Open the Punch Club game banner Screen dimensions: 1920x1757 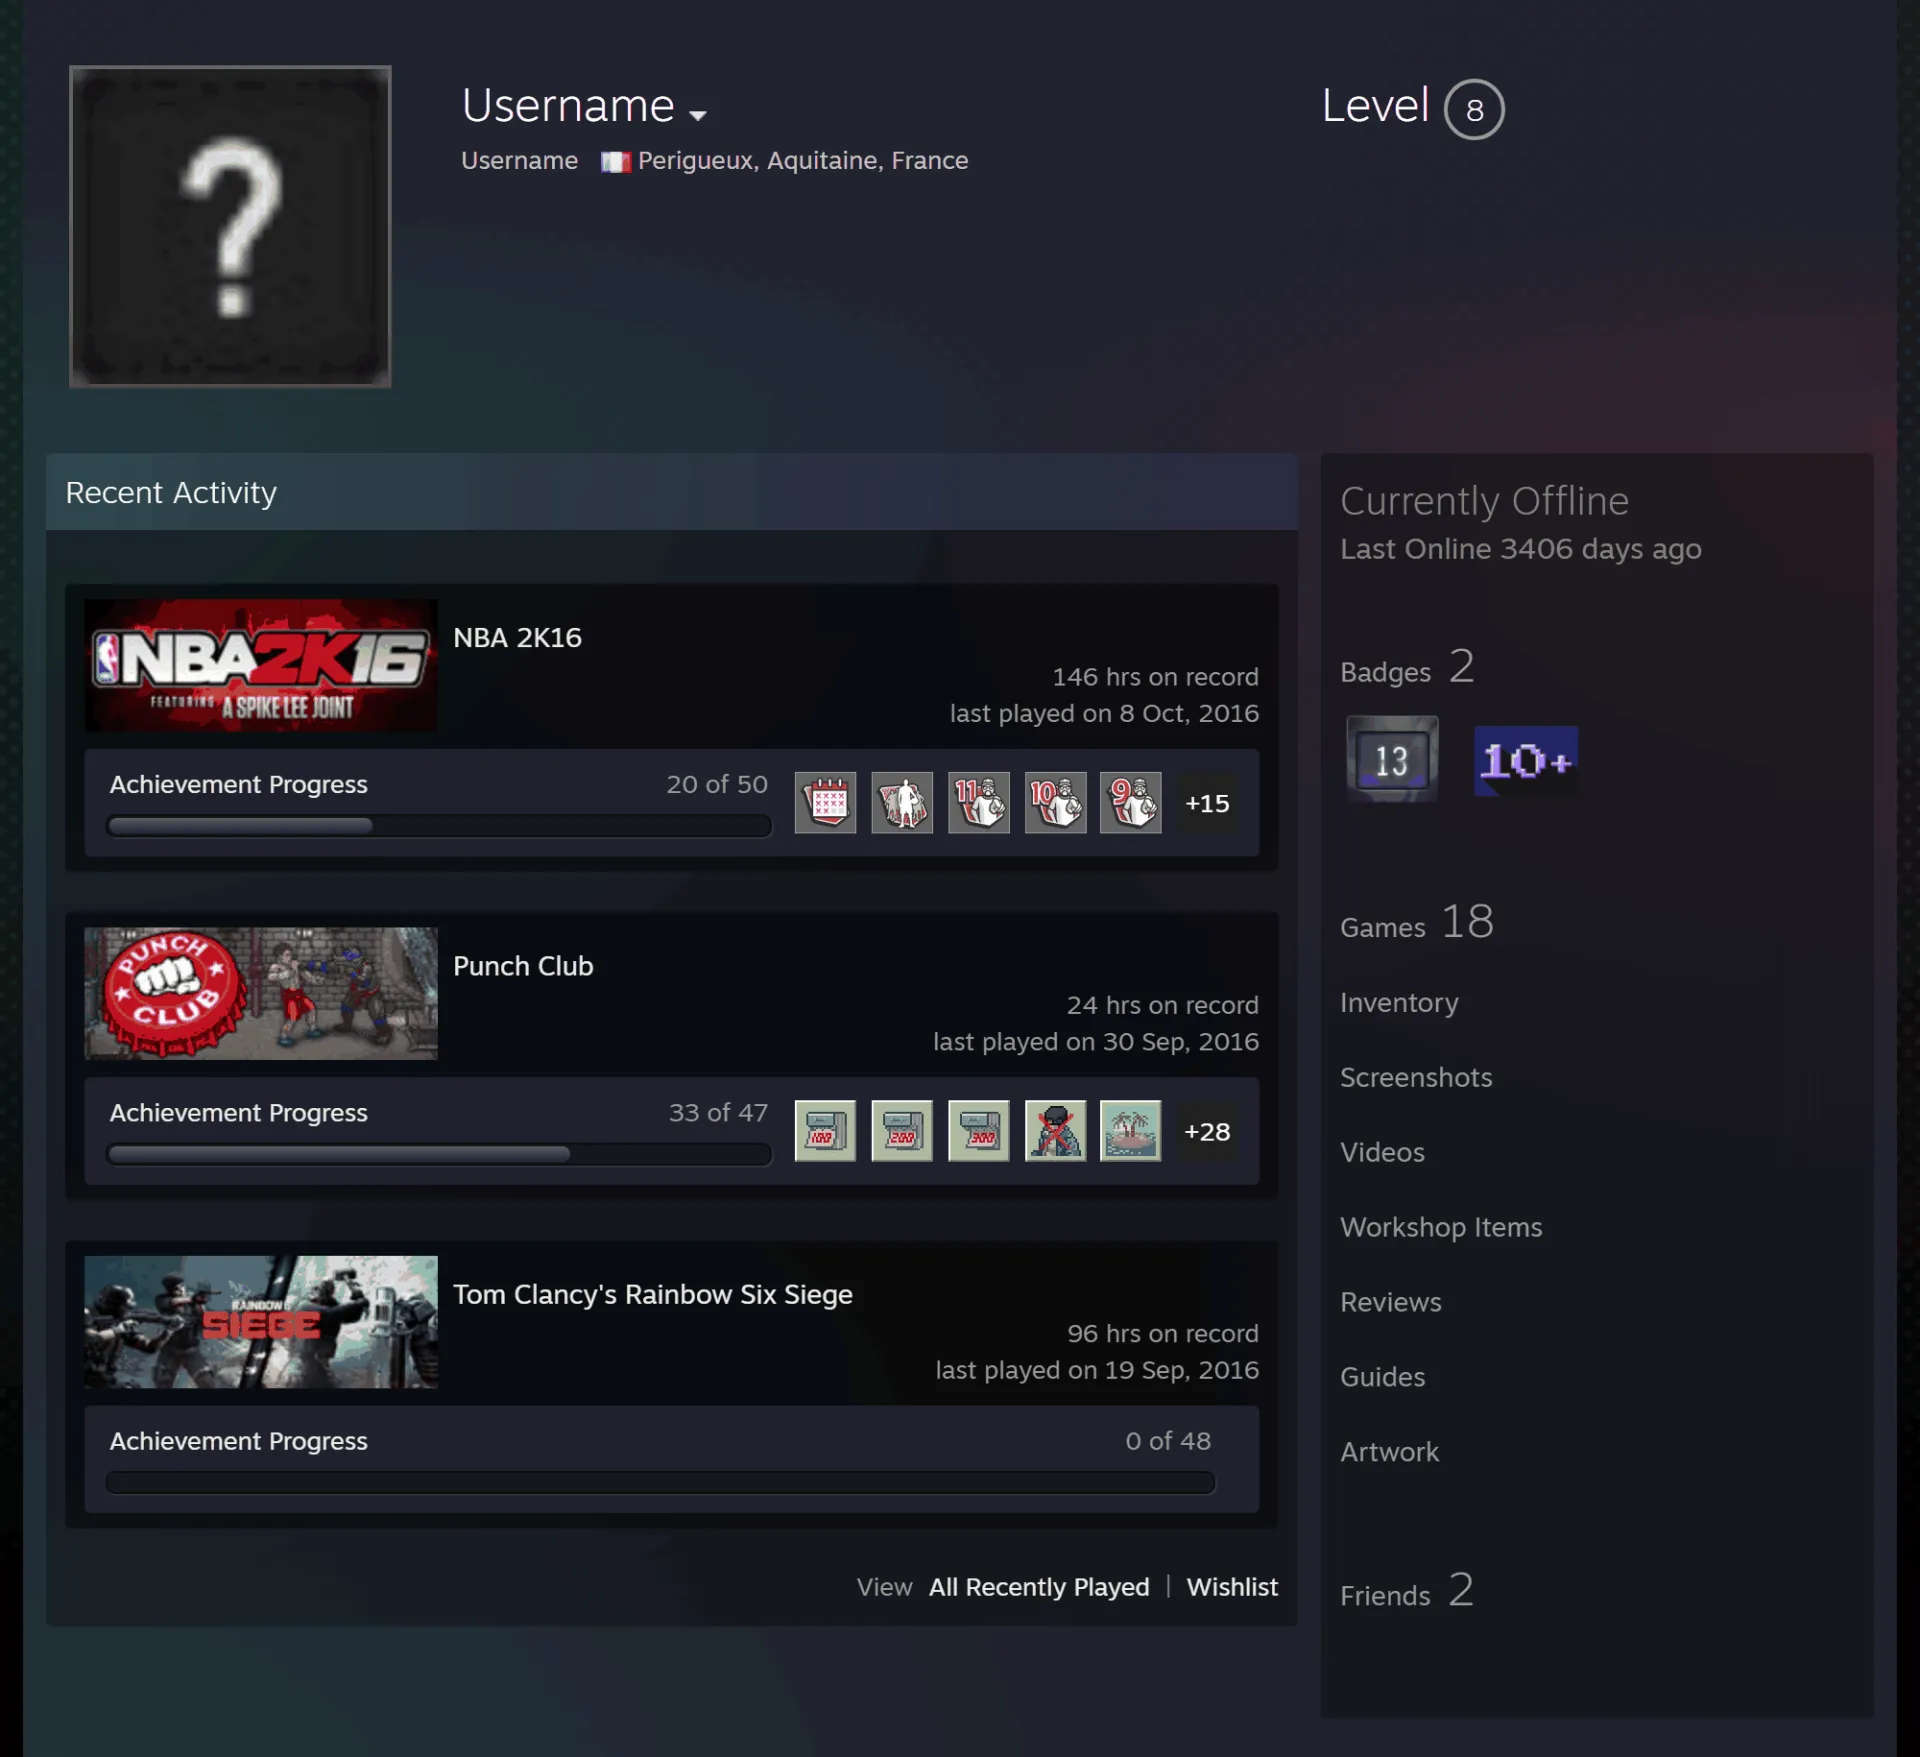[261, 993]
